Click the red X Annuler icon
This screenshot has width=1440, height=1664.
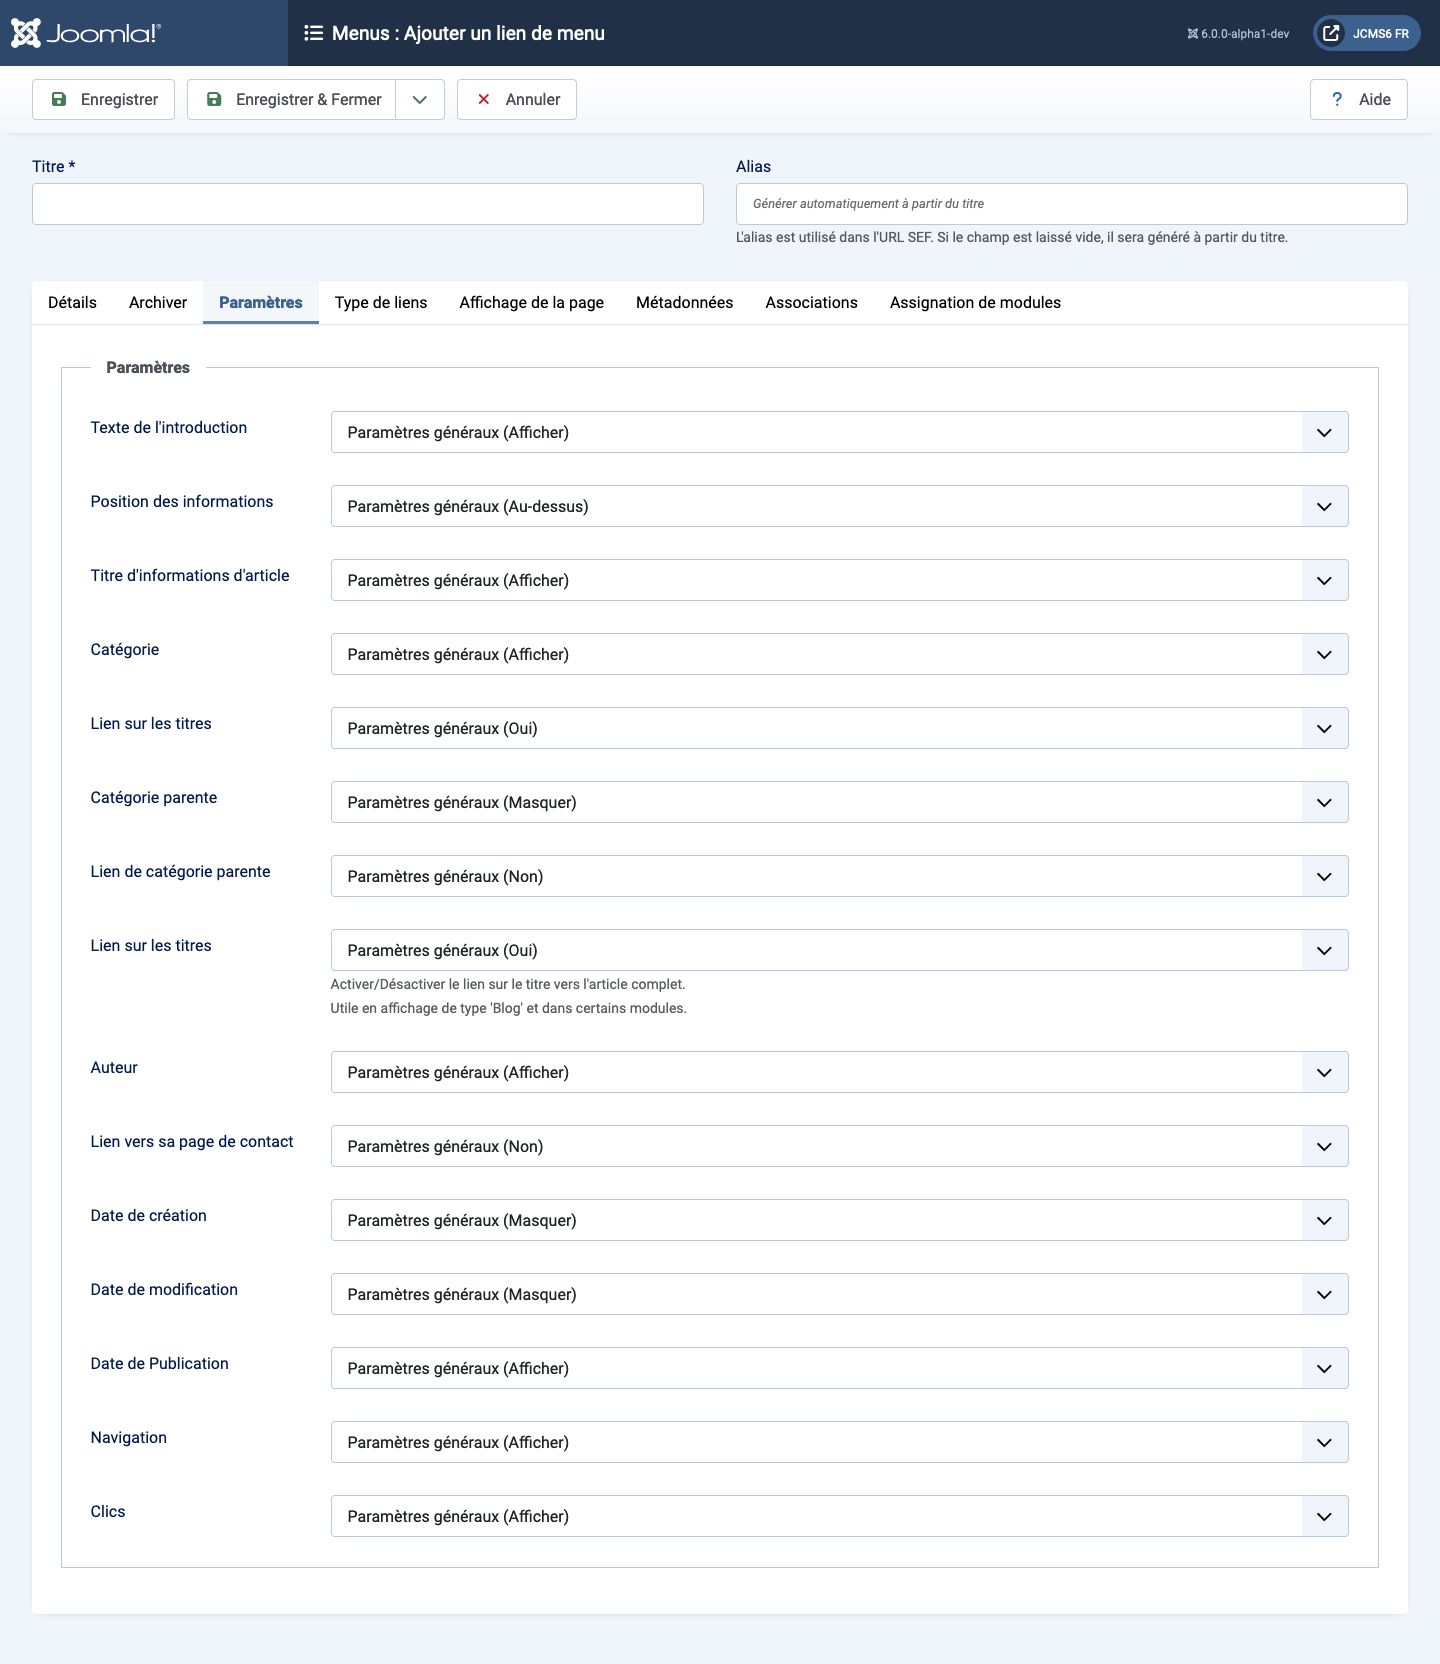484,99
